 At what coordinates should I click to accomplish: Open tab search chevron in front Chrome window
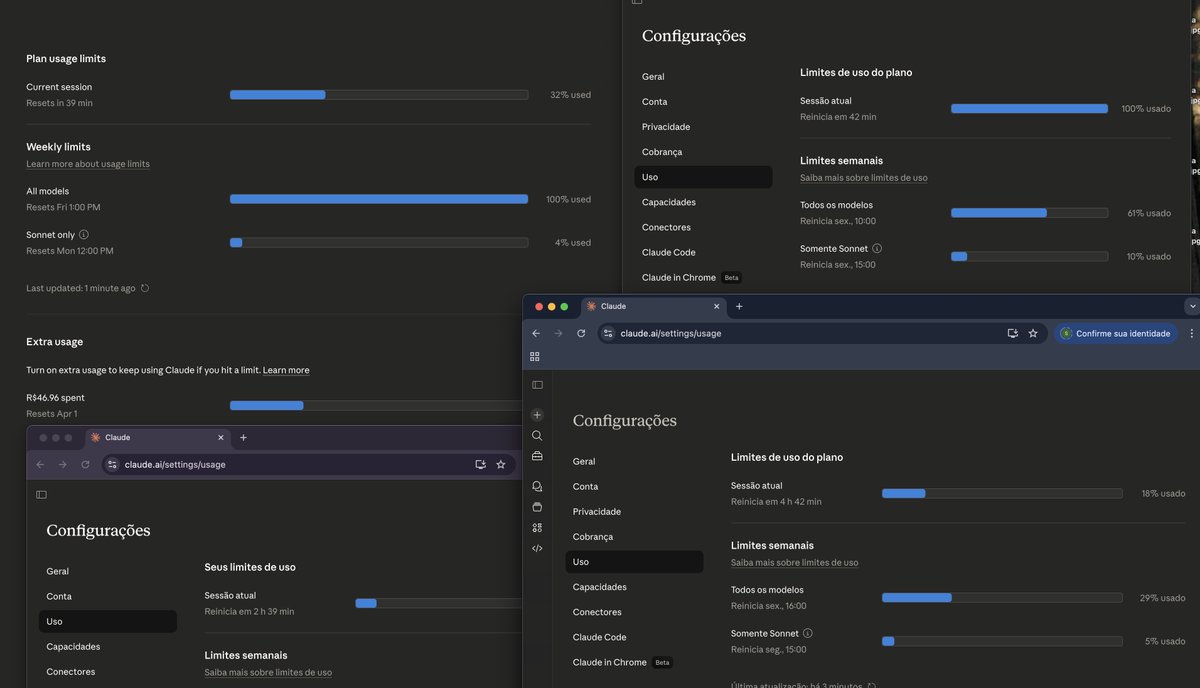(1192, 306)
